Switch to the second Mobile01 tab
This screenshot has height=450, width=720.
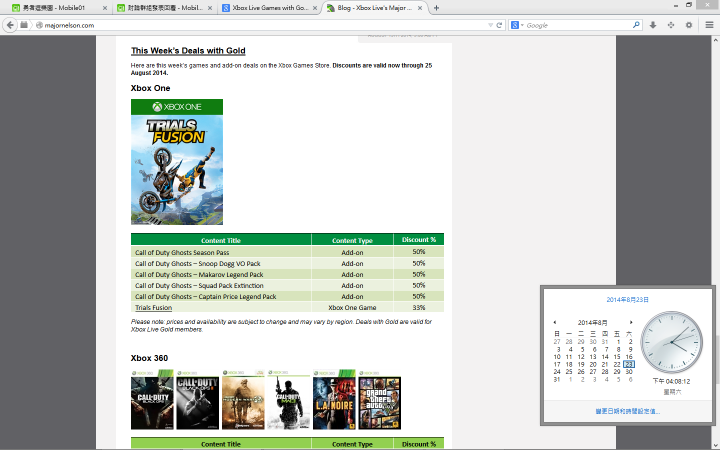coord(163,8)
